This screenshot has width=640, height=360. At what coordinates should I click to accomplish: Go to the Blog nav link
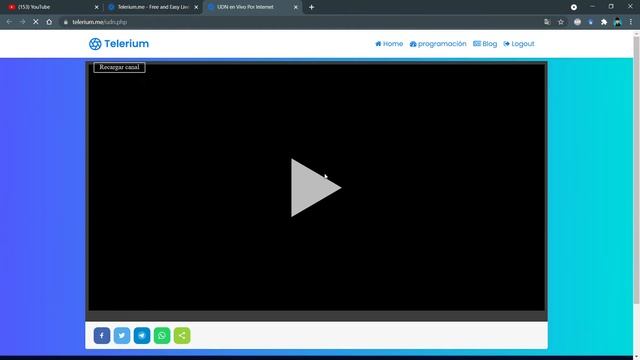coord(485,44)
